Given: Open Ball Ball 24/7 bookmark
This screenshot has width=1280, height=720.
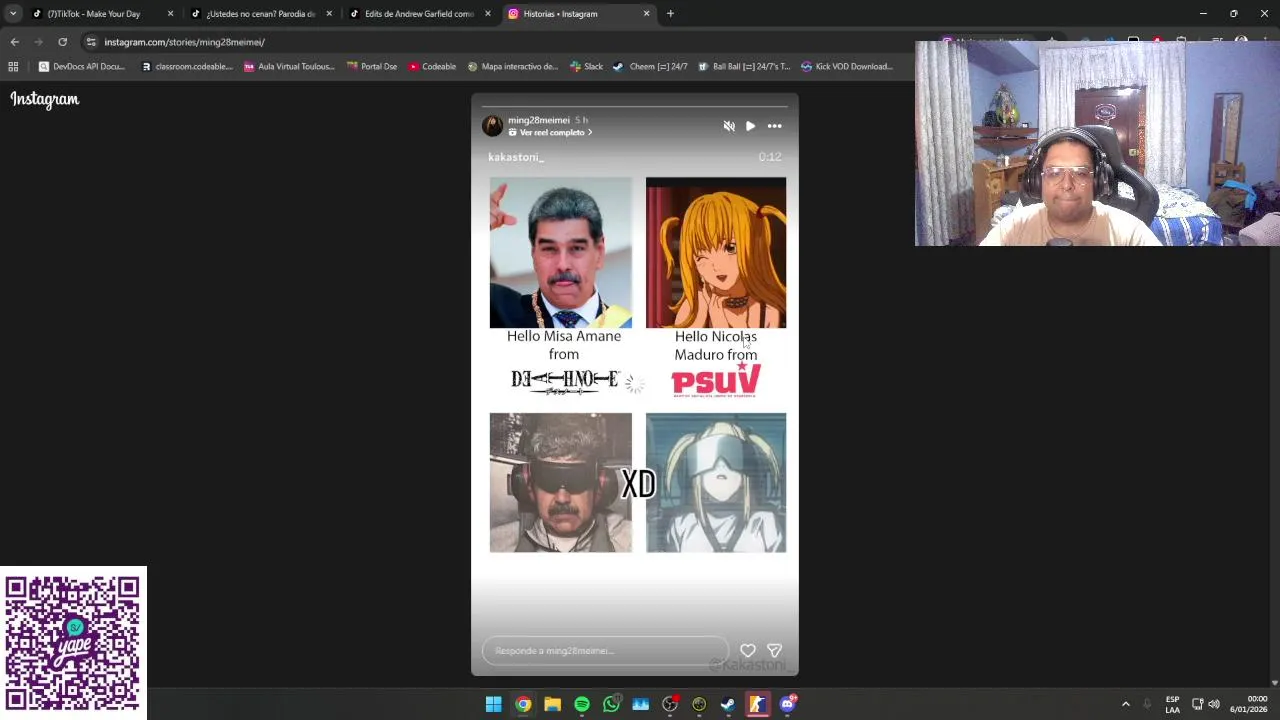Looking at the screenshot, I should click(744, 67).
